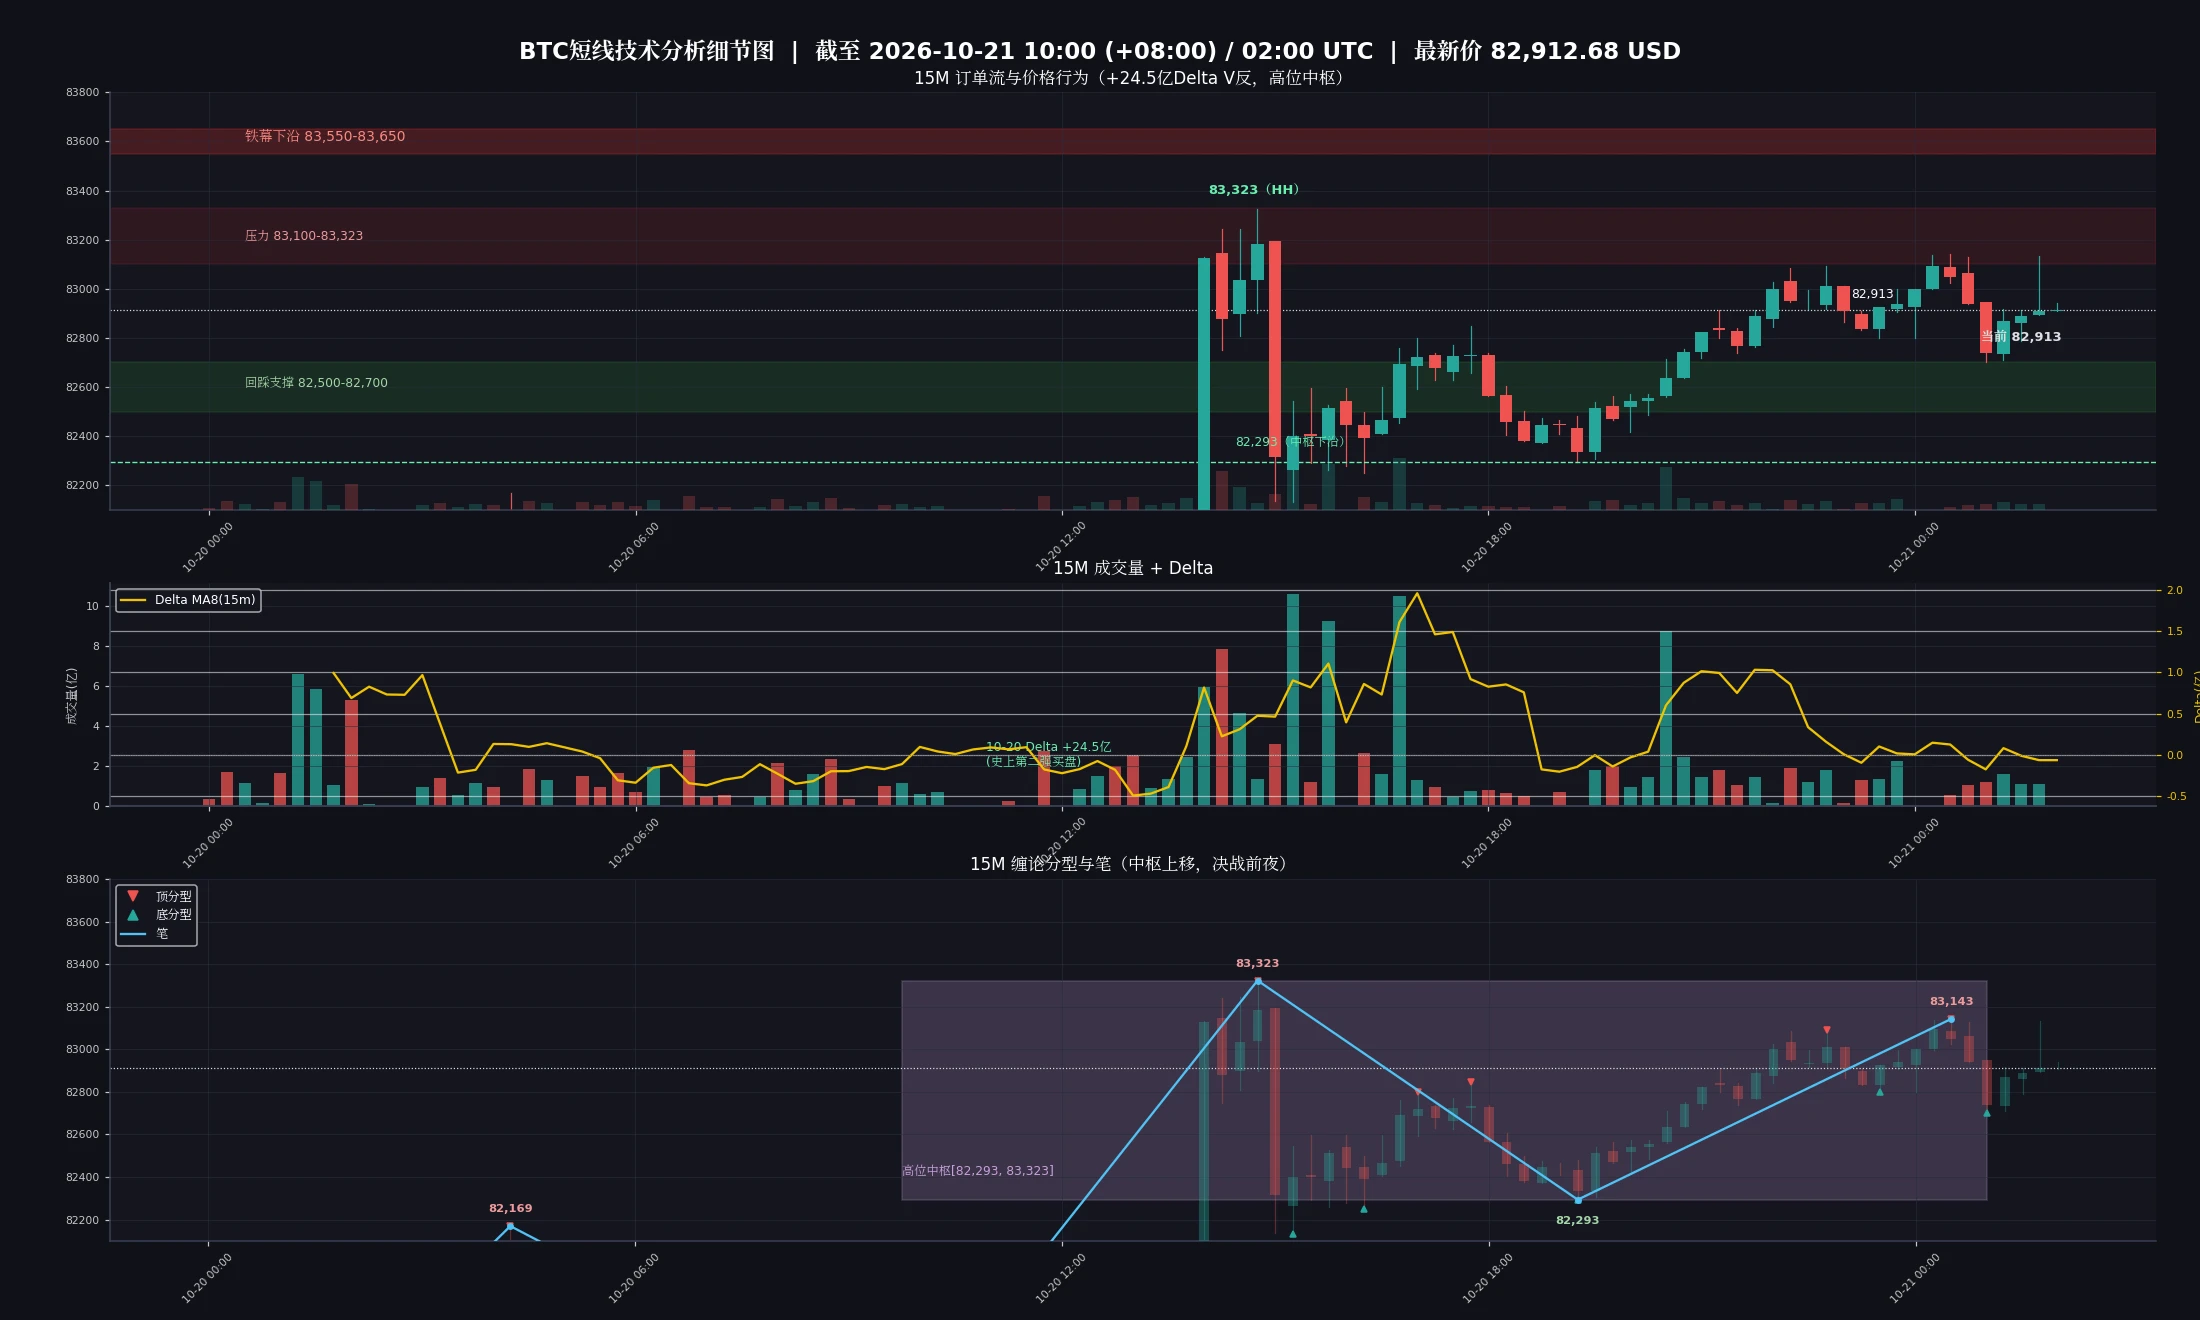Click the pen vertex marker at the 82,293 low

pos(1578,1200)
